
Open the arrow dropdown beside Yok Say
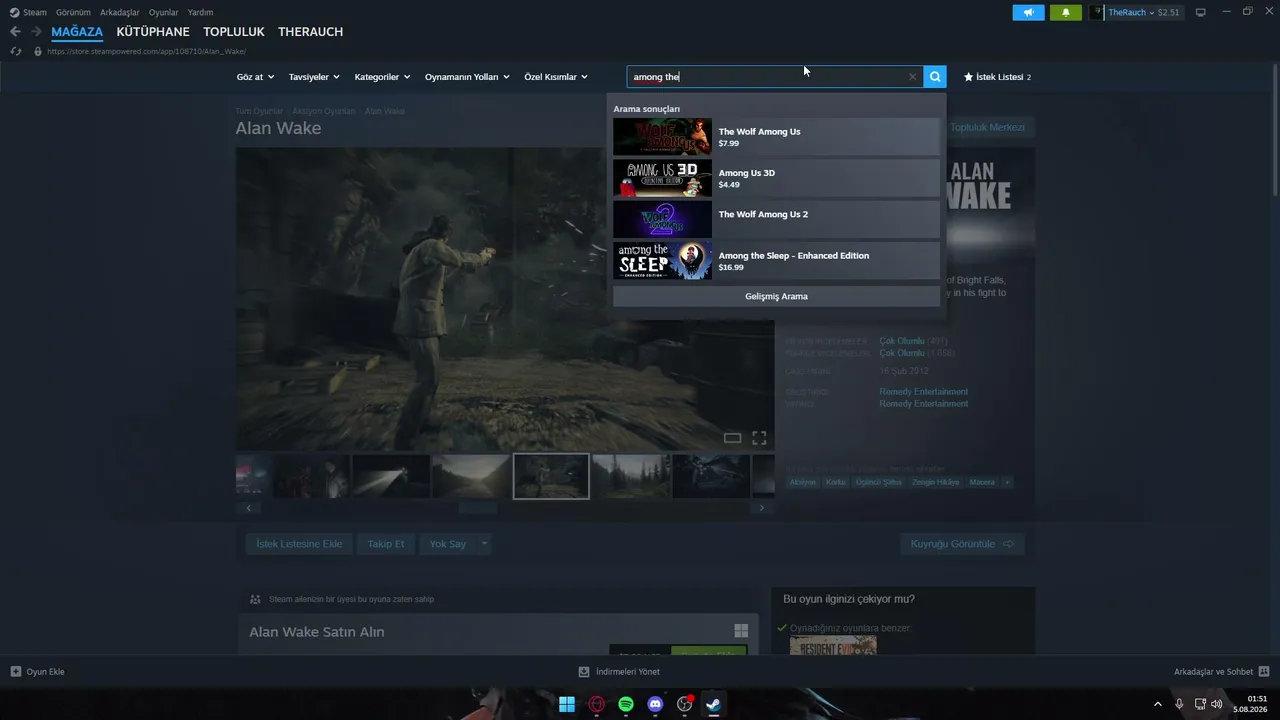484,544
